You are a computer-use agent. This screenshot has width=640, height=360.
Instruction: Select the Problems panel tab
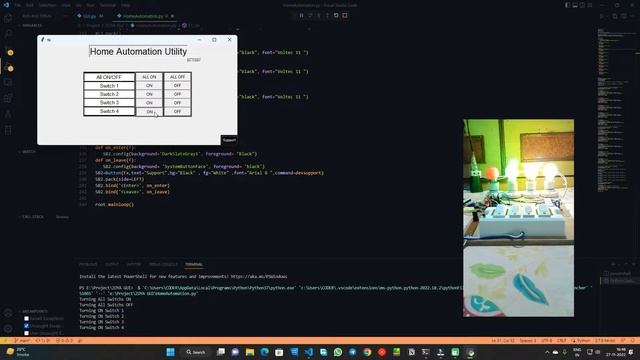pos(88,264)
